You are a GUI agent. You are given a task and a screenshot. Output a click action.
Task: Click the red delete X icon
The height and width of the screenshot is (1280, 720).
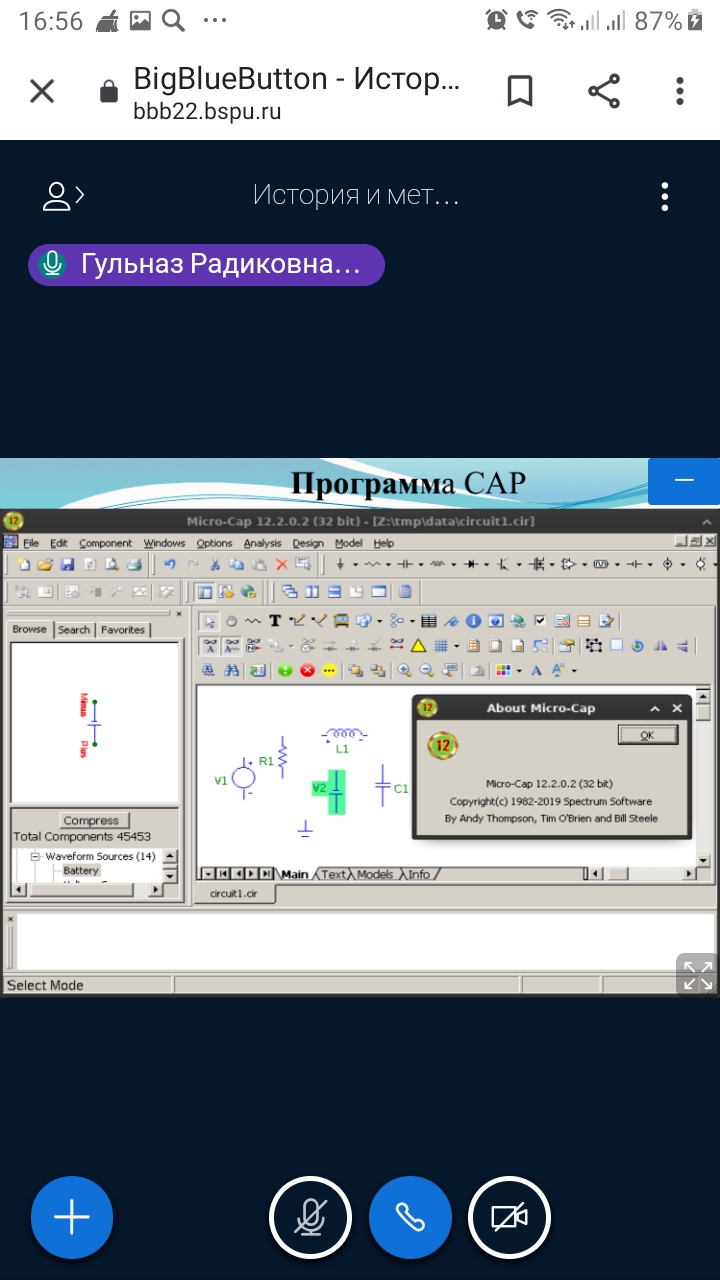click(x=281, y=565)
